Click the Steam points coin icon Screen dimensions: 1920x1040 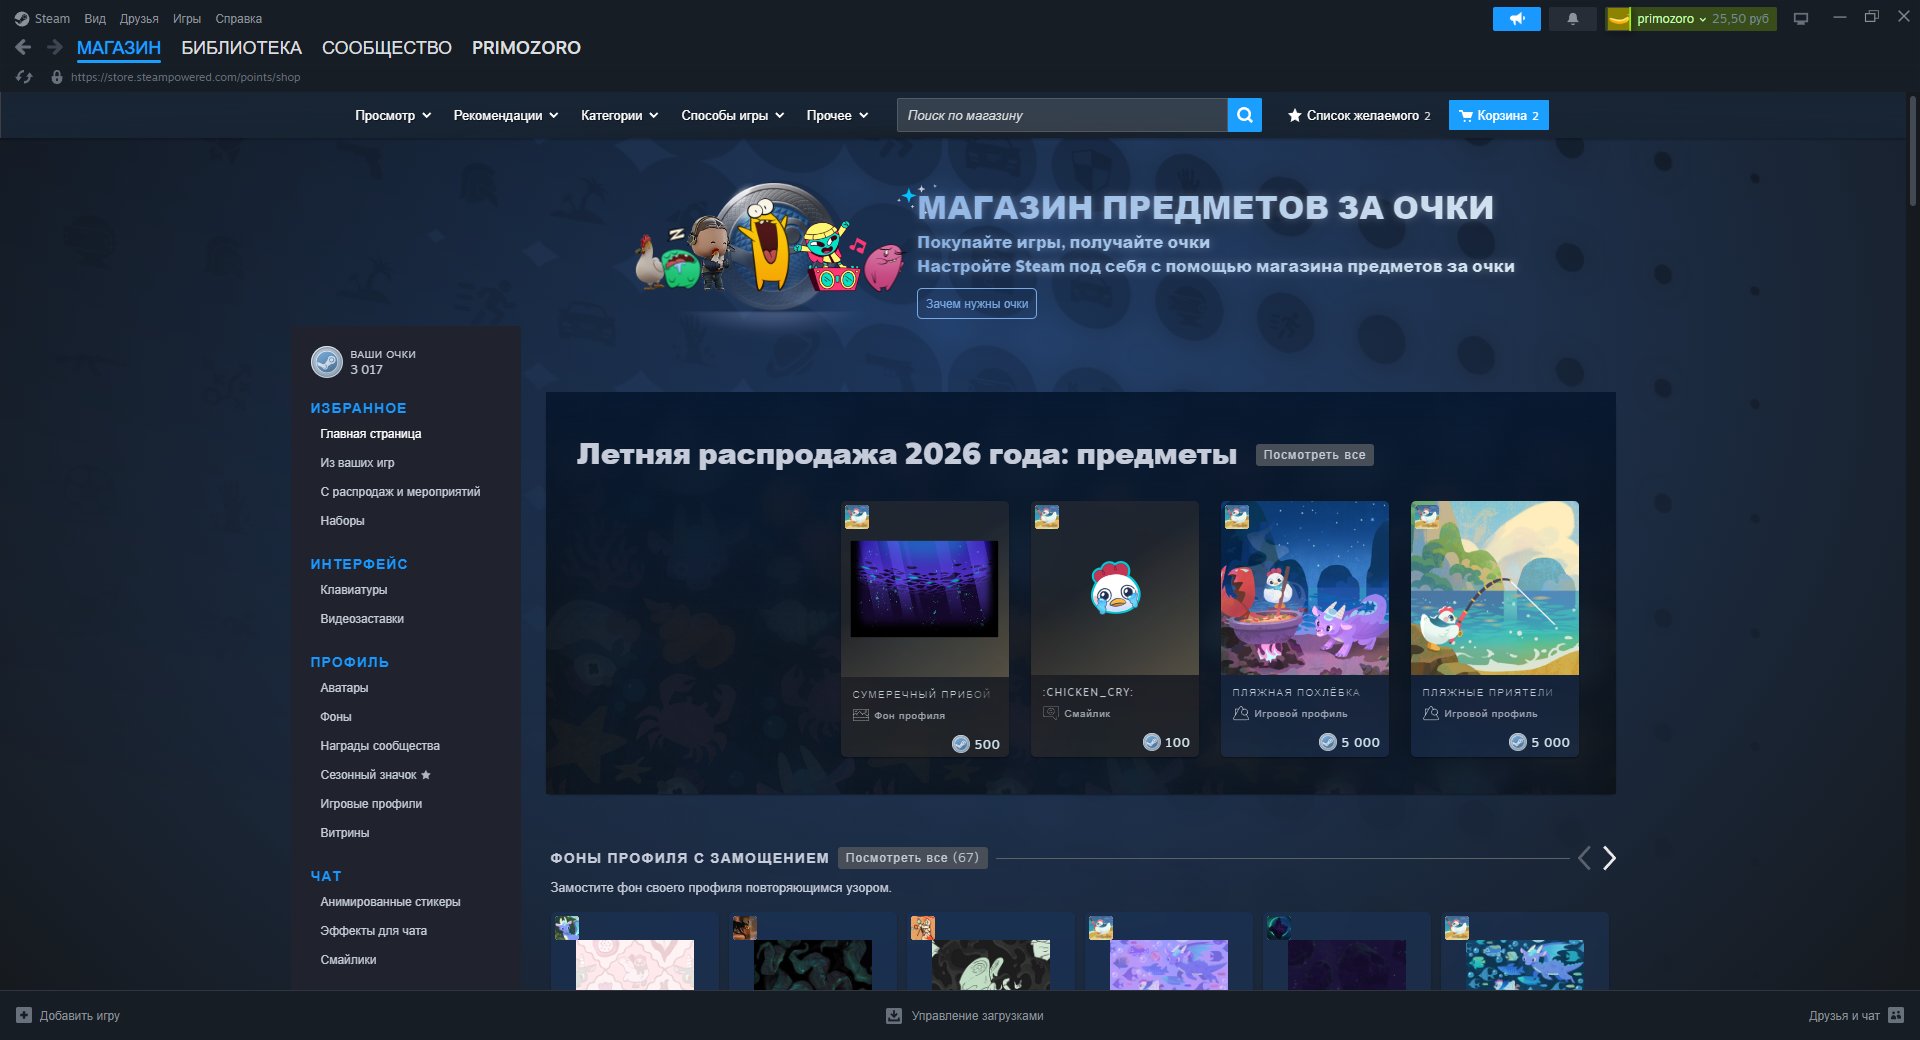coord(327,362)
